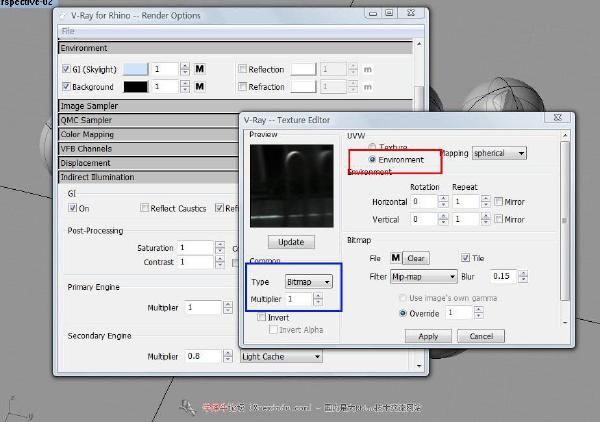Click Update preview button

[x=291, y=242]
